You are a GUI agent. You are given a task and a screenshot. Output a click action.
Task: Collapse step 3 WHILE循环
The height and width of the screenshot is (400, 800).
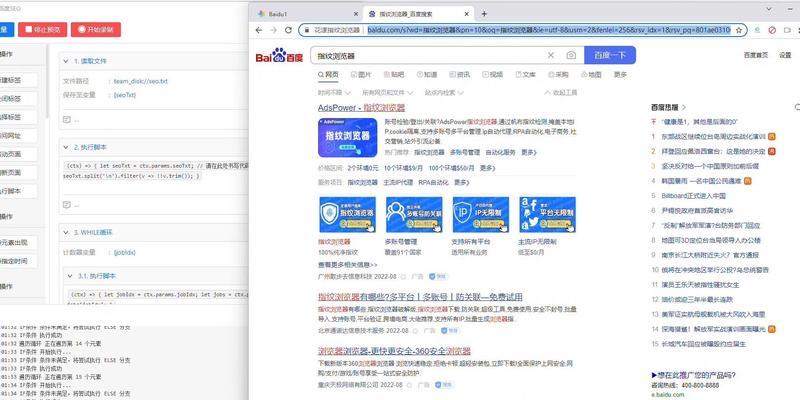pyautogui.click(x=66, y=232)
